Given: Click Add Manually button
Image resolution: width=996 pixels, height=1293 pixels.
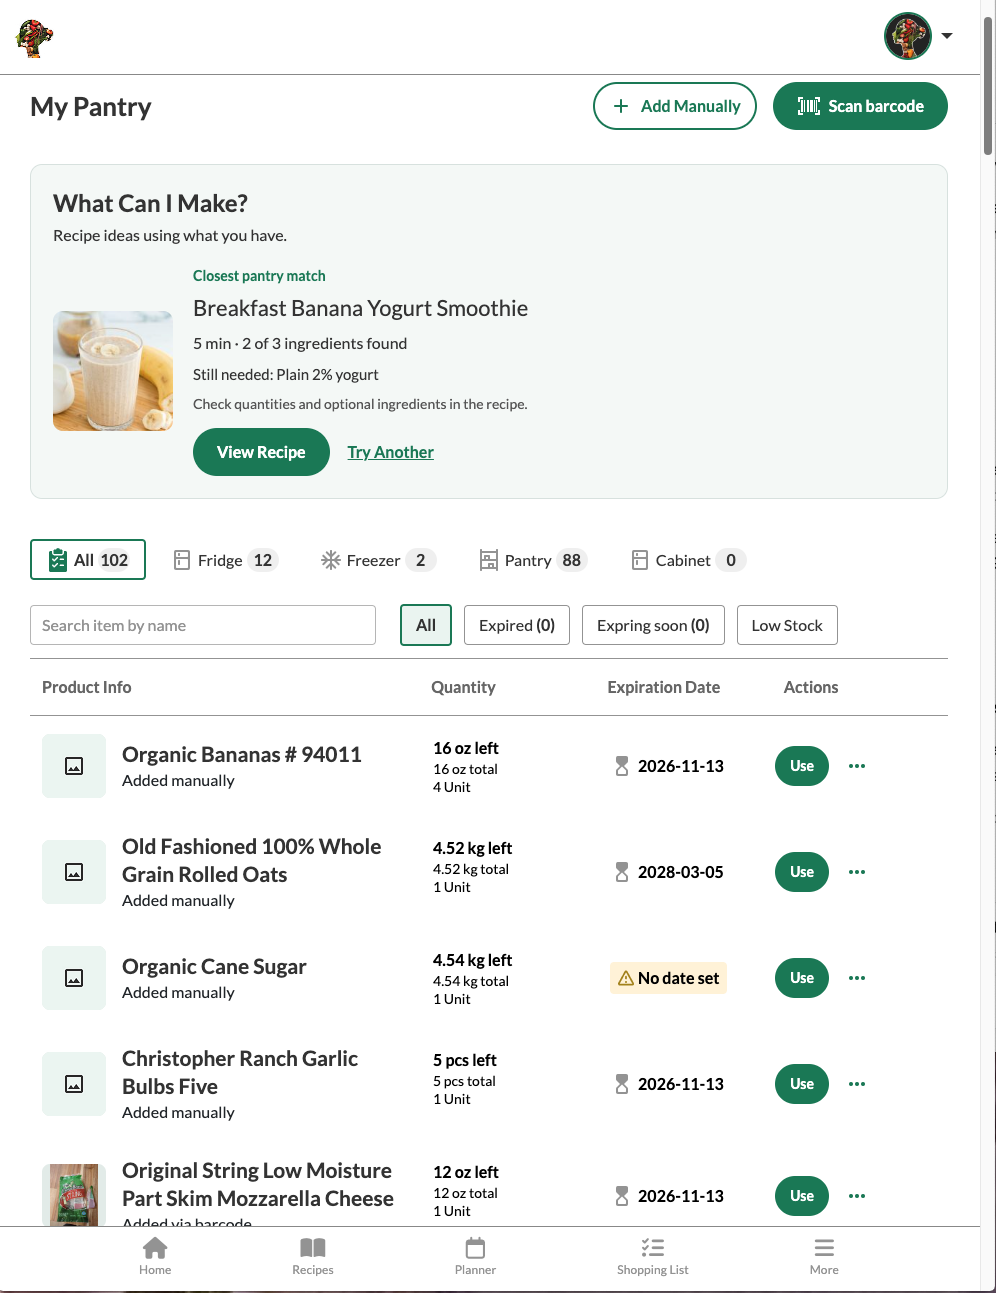Looking at the screenshot, I should pyautogui.click(x=675, y=106).
